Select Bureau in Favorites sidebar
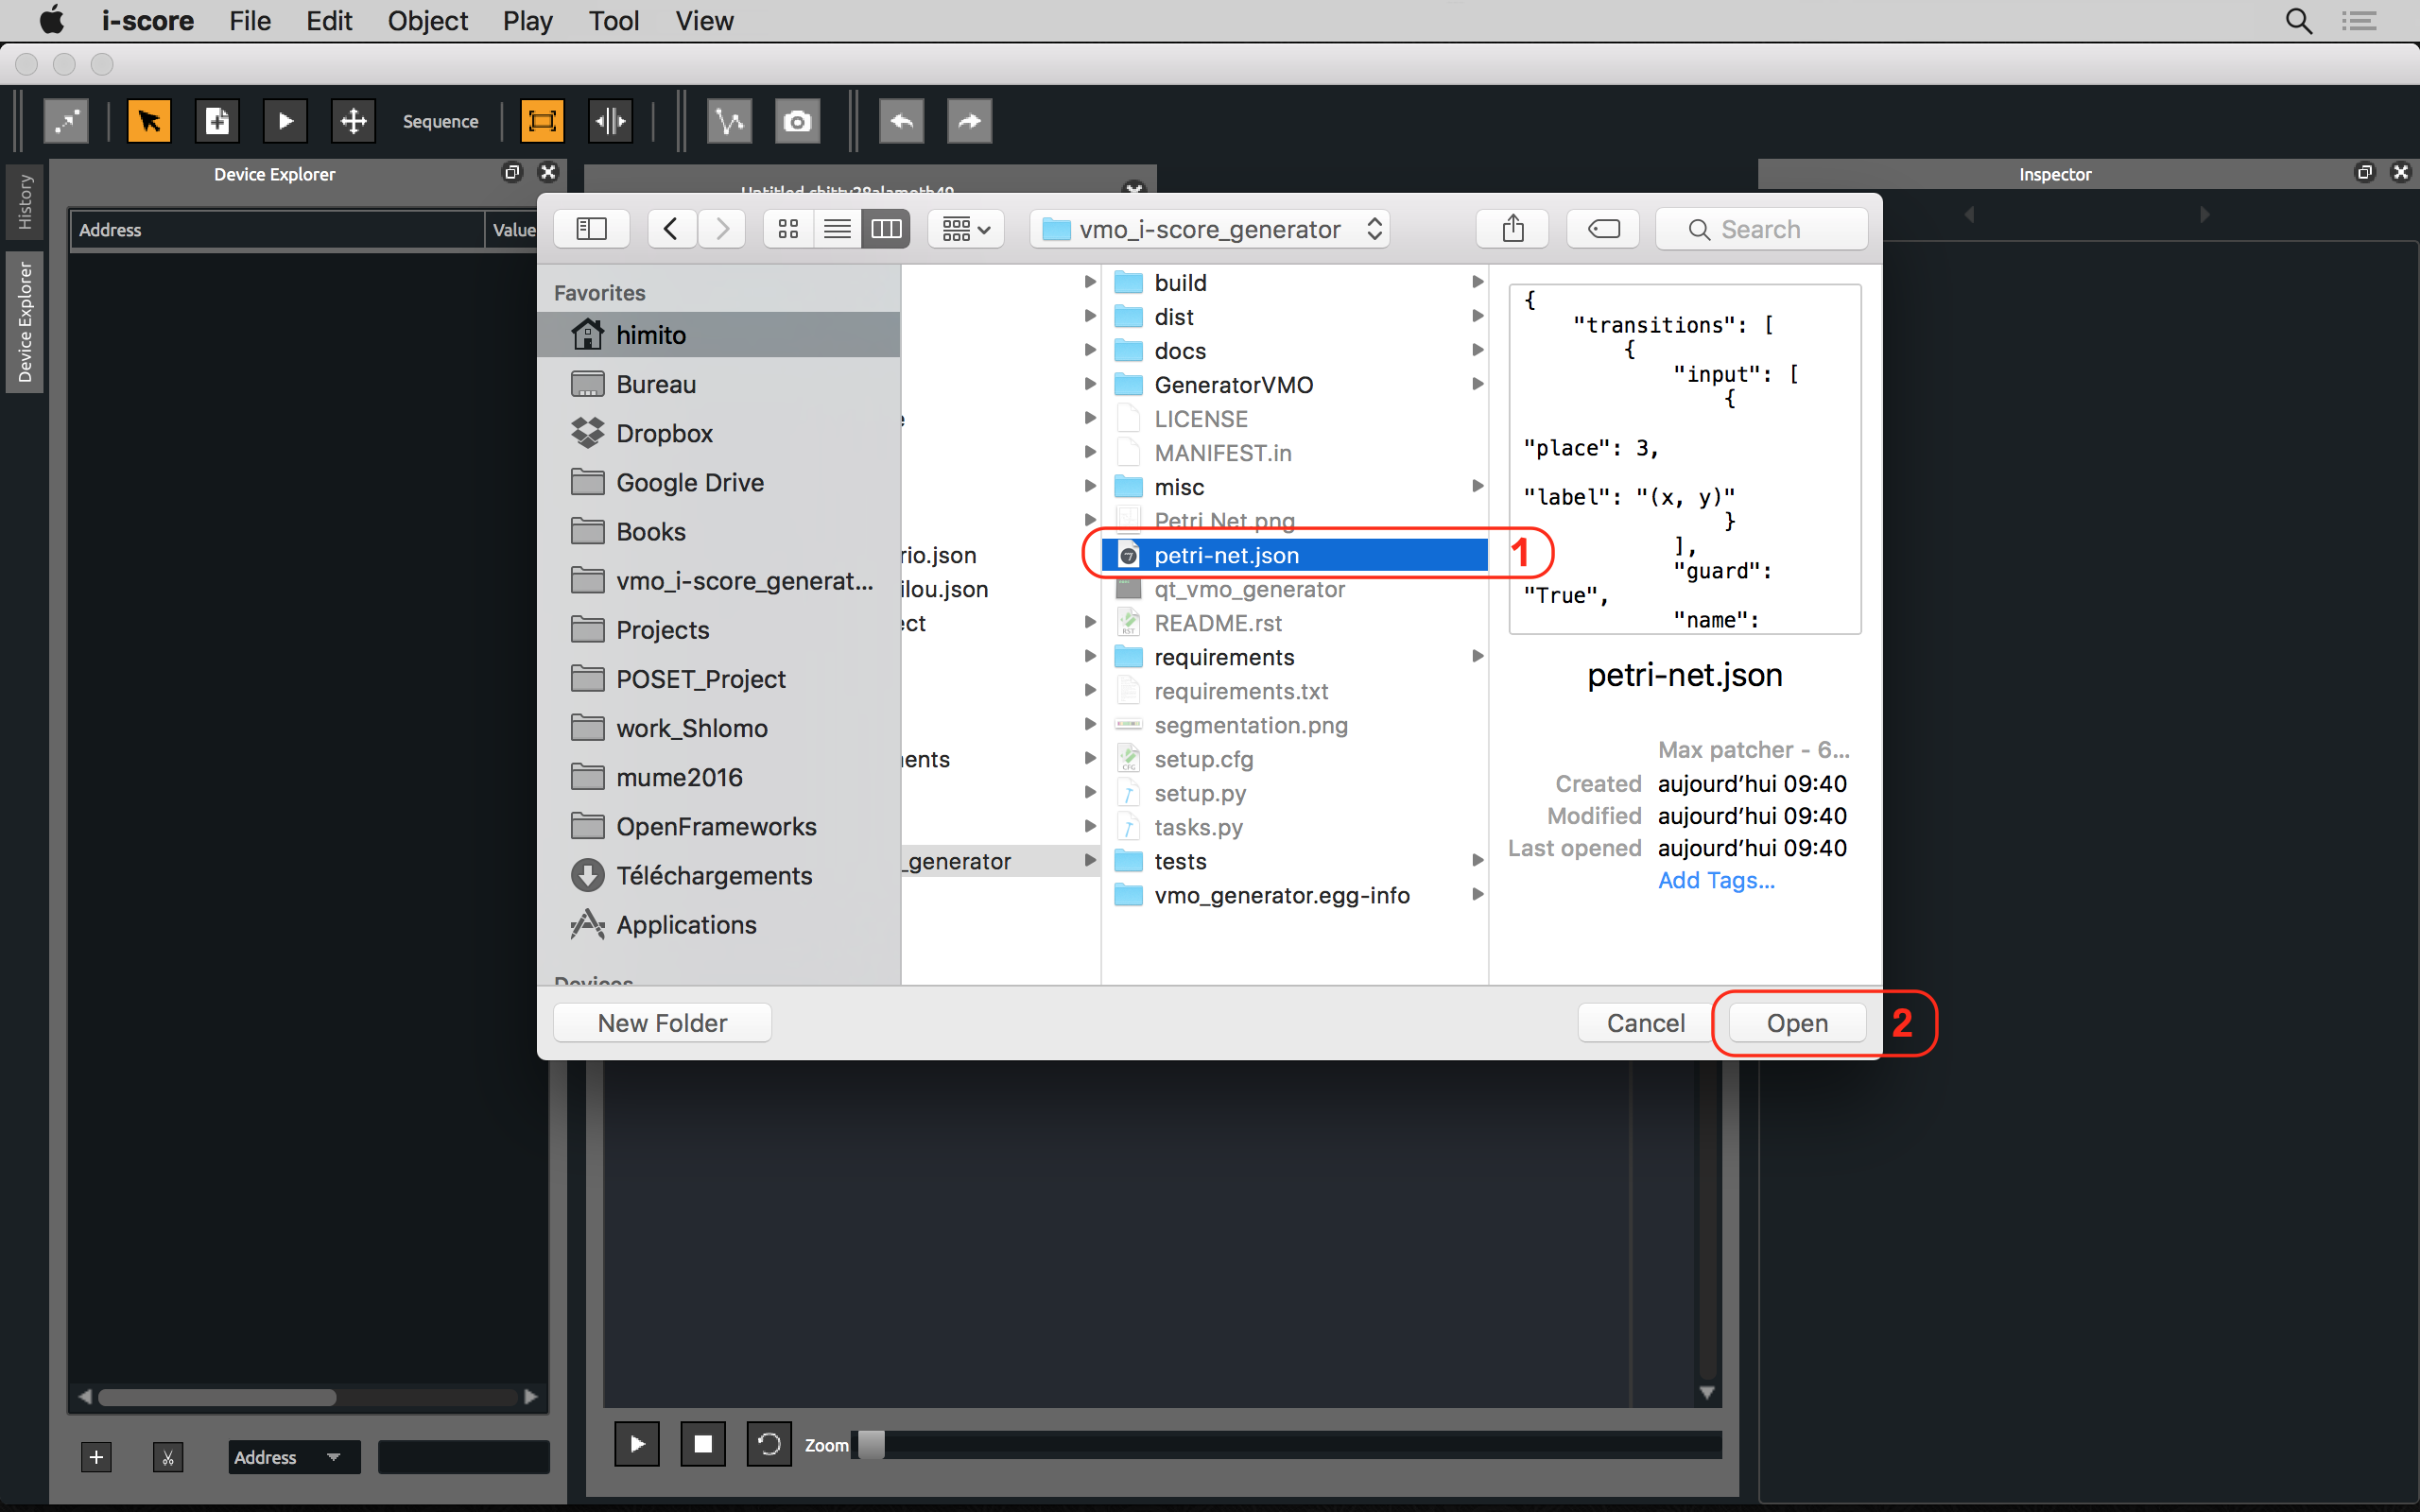Screen dimensions: 2420x1512 click(x=718, y=384)
